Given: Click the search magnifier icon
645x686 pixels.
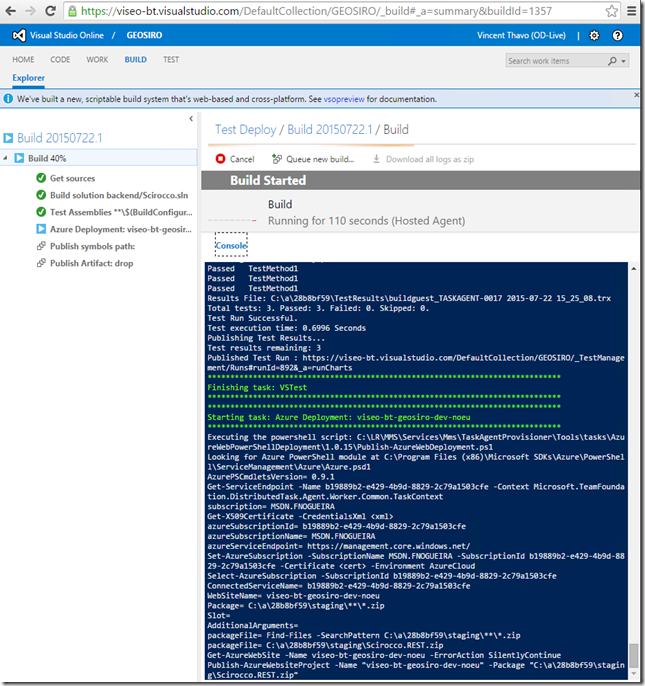Looking at the screenshot, I should tap(612, 61).
